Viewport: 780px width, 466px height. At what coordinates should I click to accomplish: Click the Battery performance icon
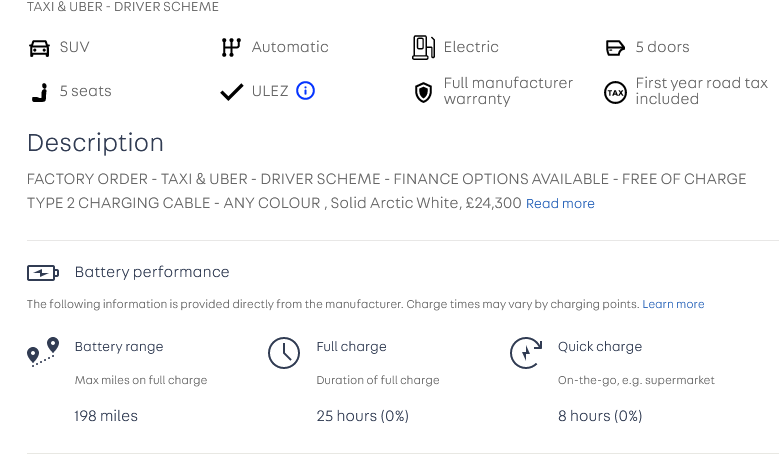pyautogui.click(x=42, y=273)
